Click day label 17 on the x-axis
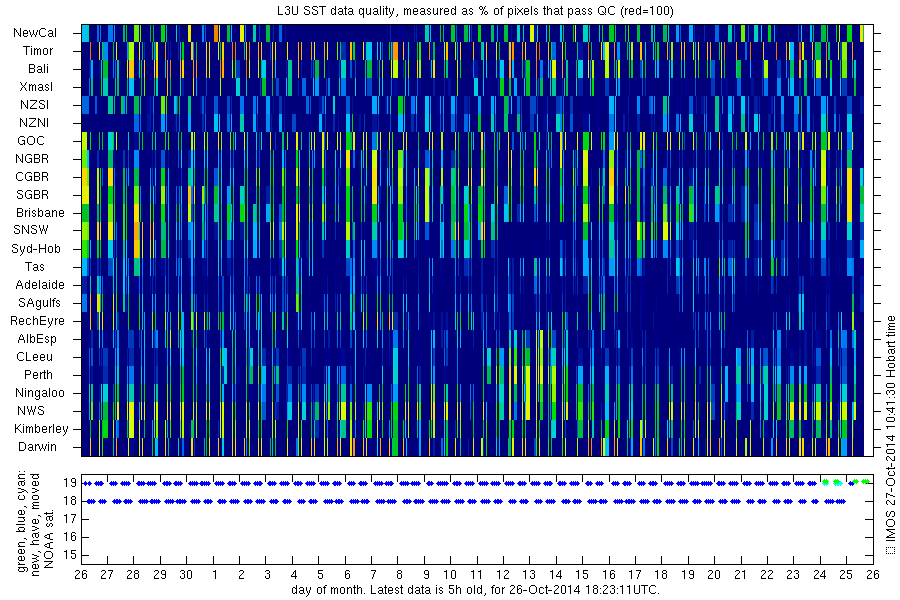The height and width of the screenshot is (600, 900). pyautogui.click(x=635, y=575)
